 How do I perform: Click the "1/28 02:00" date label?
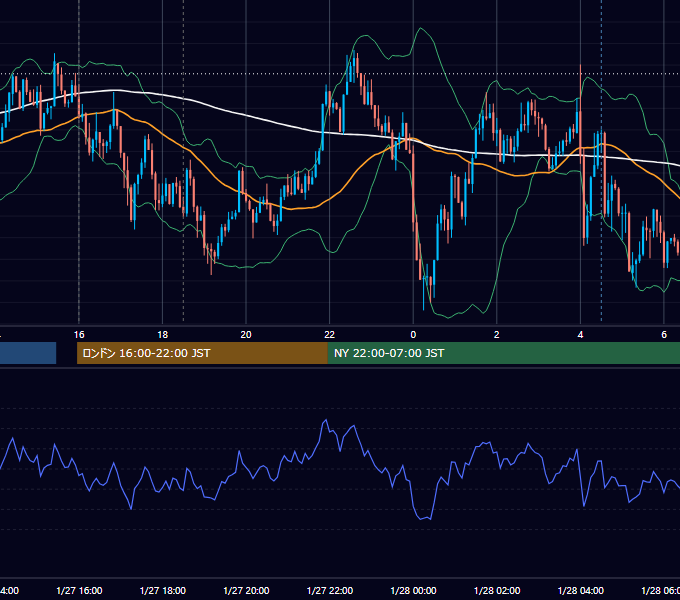[x=497, y=590]
